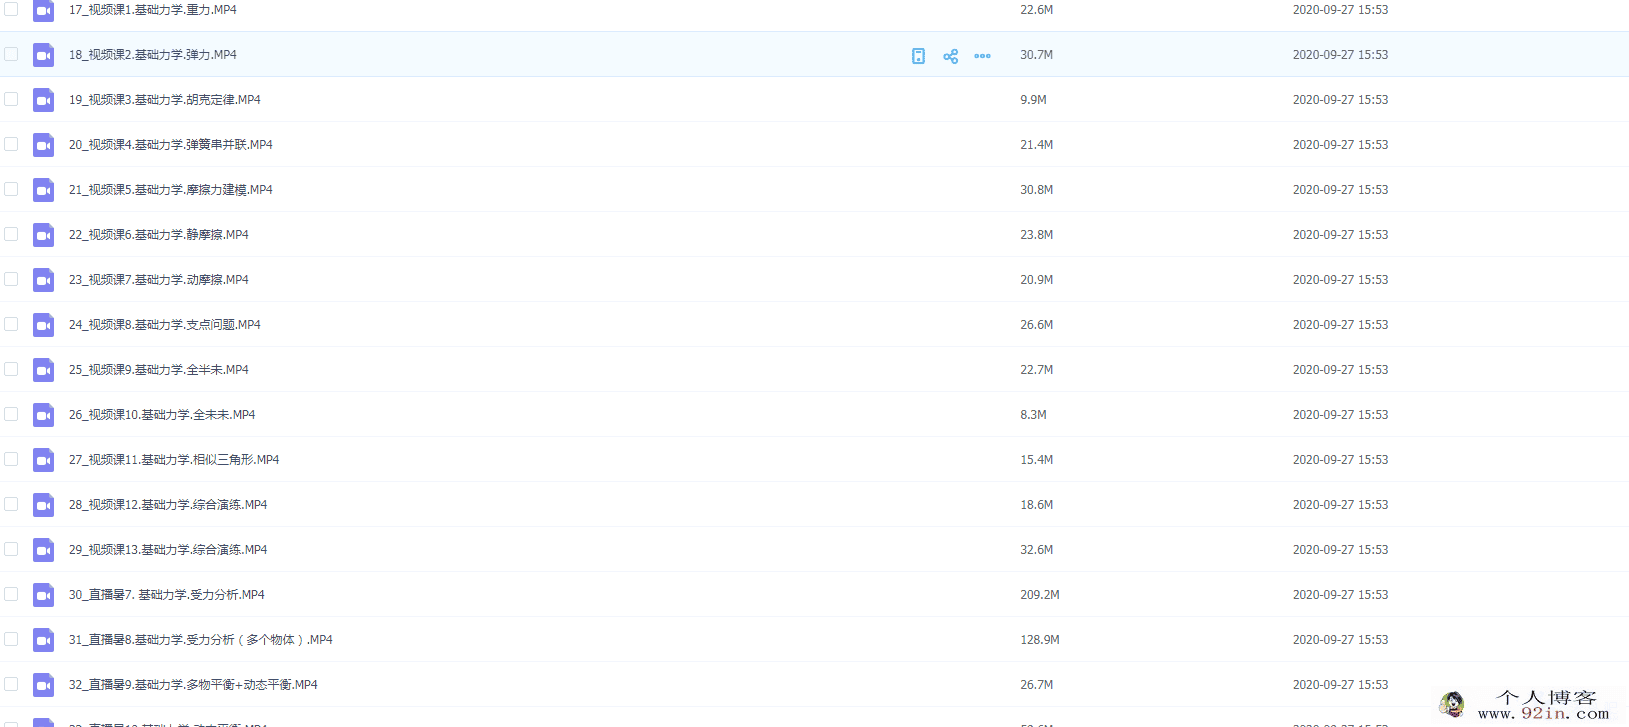The image size is (1629, 727).
Task: Tick the checkbox for 30_直播7 受力分析.MP4
Action: click(11, 594)
